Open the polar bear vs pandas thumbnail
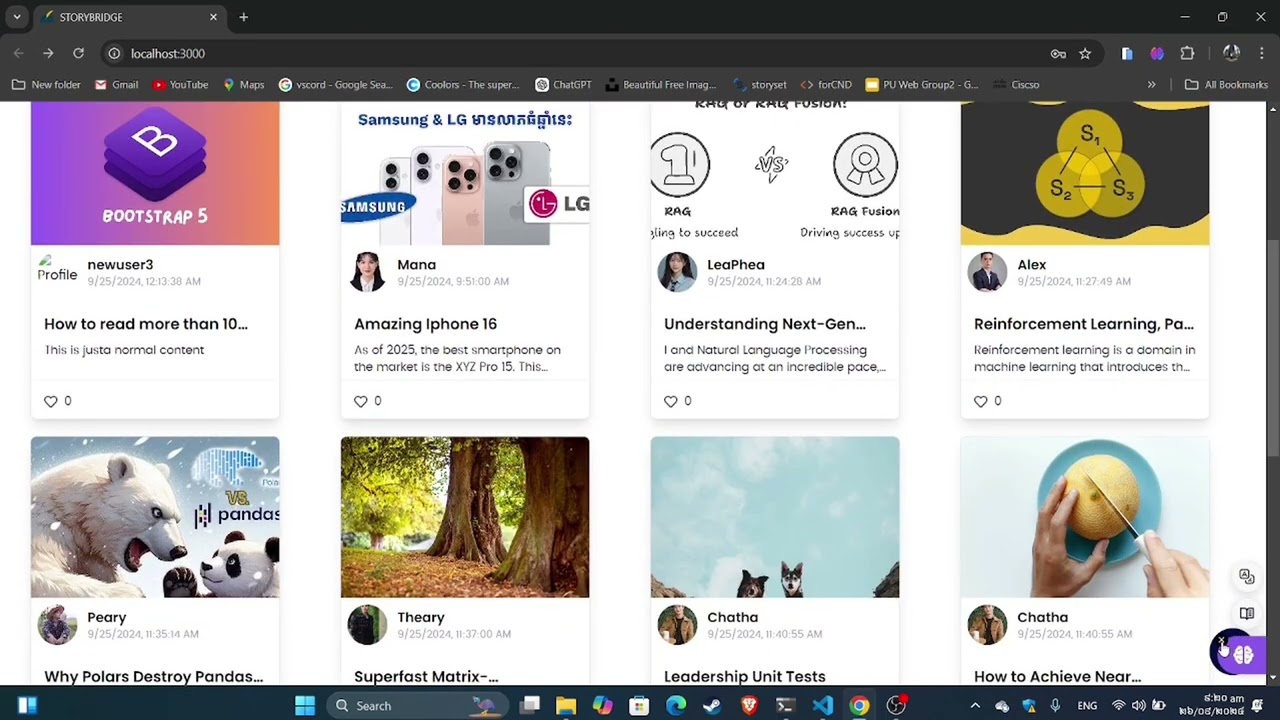The image size is (1280, 720). pos(155,517)
